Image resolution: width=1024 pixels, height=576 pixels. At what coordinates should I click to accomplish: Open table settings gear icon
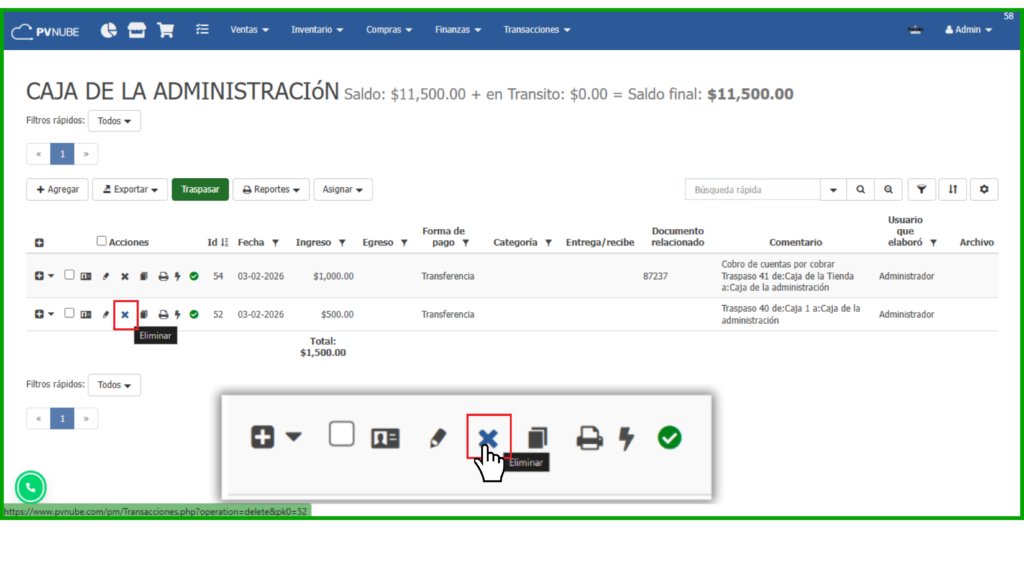coord(984,189)
